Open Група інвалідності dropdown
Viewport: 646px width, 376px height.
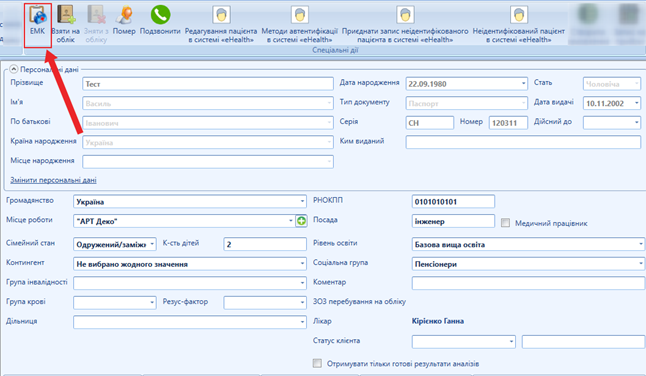(302, 283)
